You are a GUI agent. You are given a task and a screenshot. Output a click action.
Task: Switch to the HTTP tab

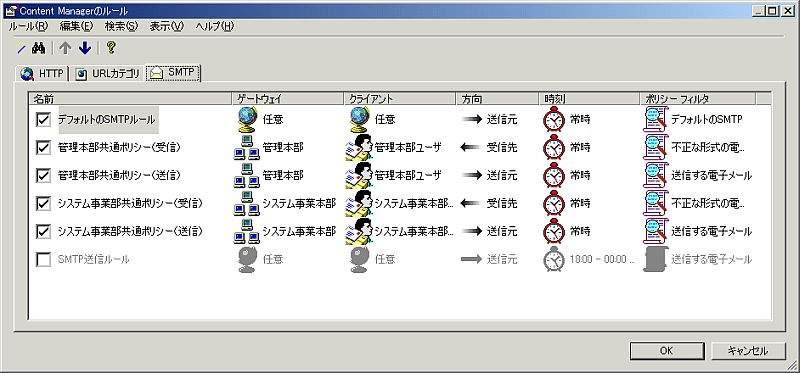(x=43, y=74)
